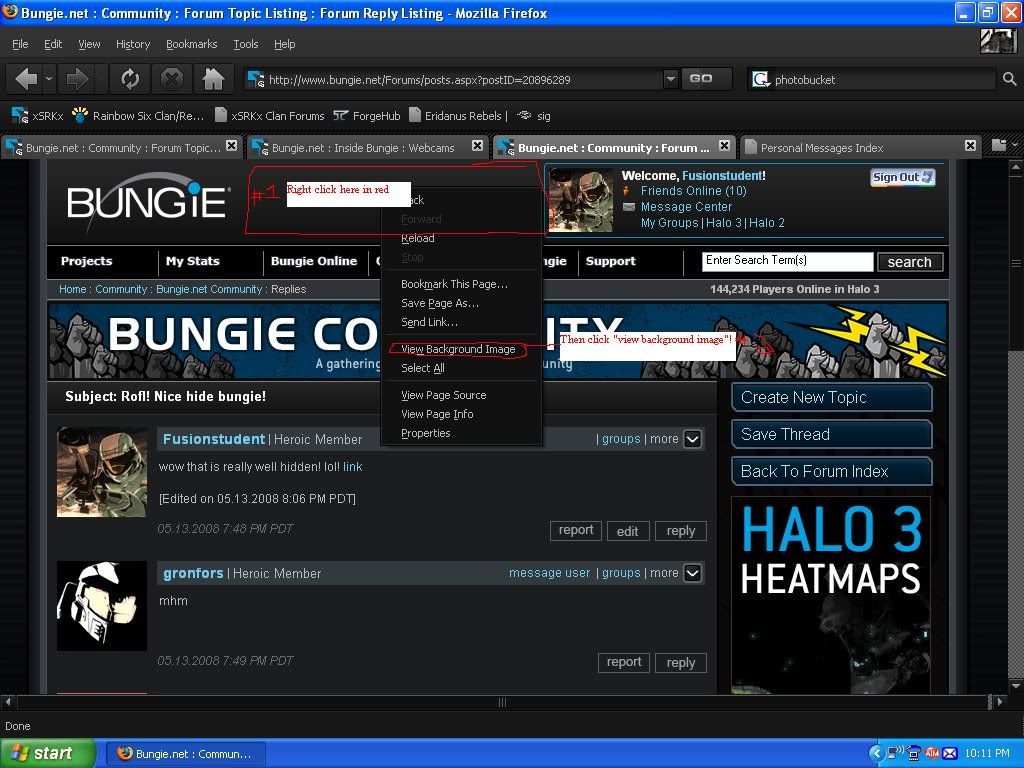Click the search magnifier icon in search bar
The image size is (1024, 768).
pyautogui.click(x=1010, y=79)
